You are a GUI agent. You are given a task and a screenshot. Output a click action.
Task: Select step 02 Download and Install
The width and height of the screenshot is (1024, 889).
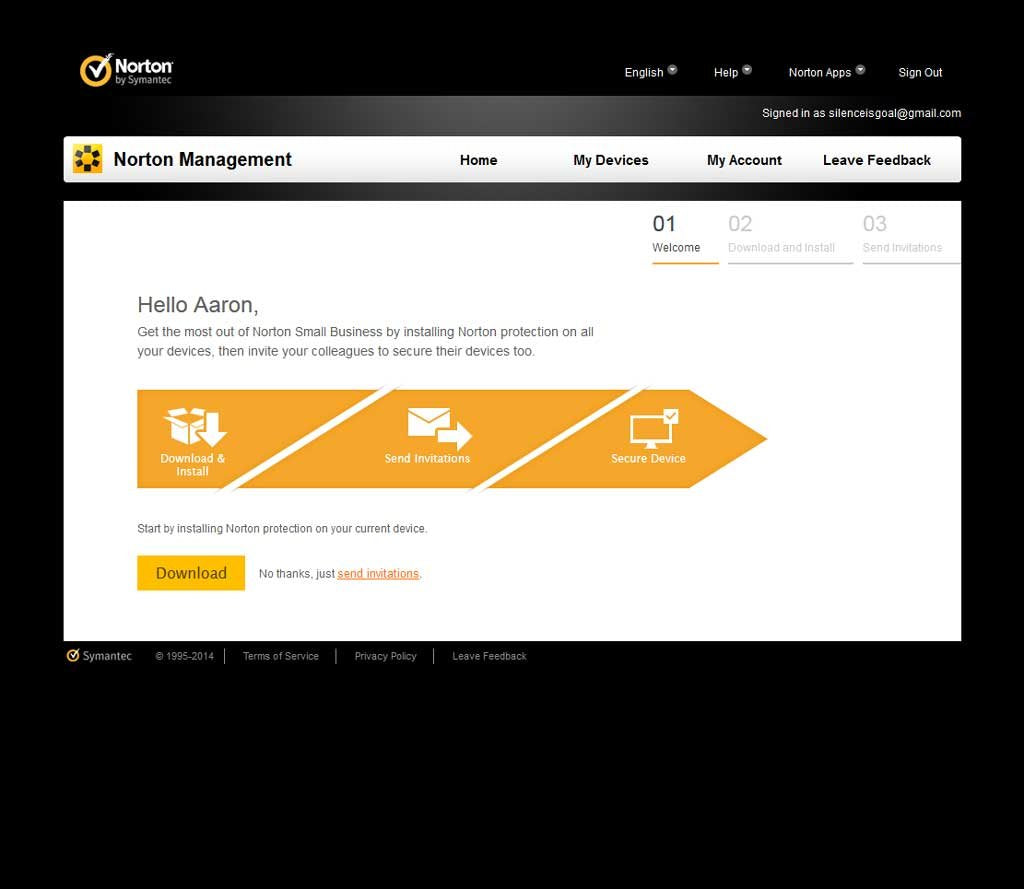pyautogui.click(x=782, y=235)
